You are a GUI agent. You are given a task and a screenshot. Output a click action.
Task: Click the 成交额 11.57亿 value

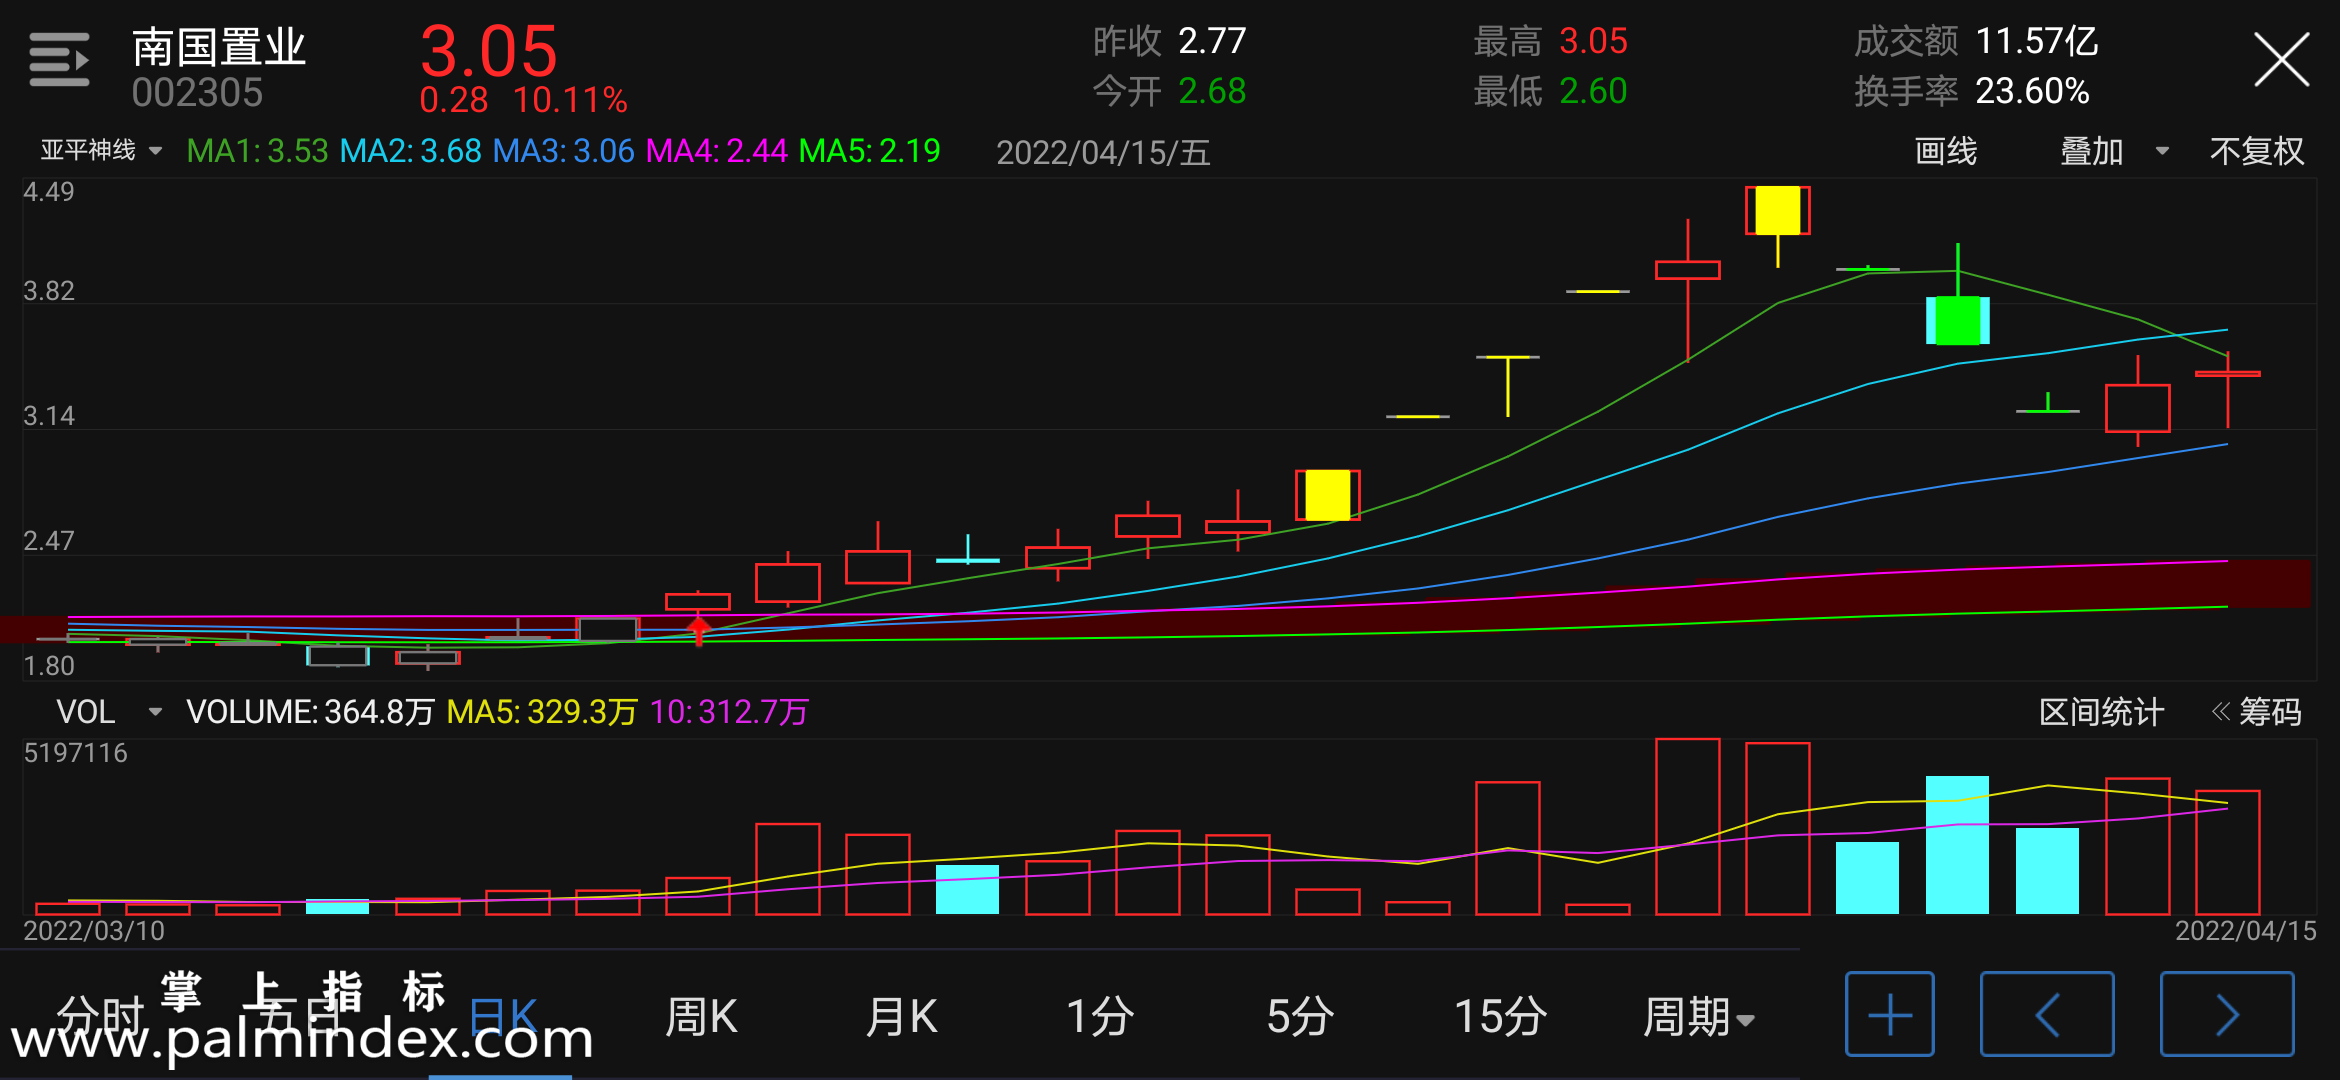pyautogui.click(x=1976, y=41)
